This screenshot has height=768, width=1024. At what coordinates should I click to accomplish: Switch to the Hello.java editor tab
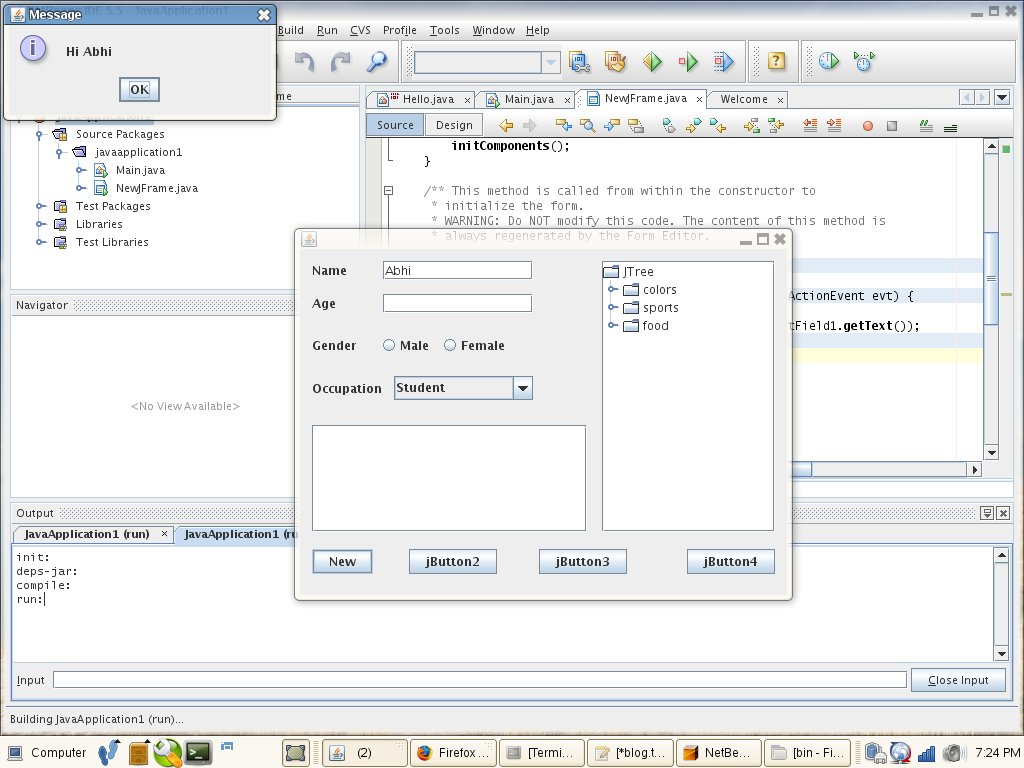(423, 99)
